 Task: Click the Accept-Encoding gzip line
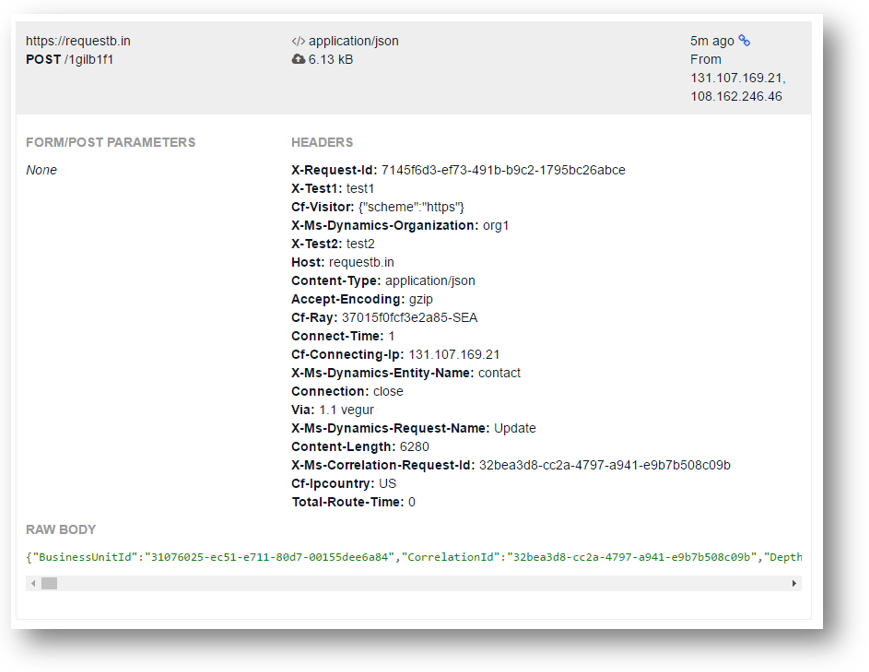362,299
